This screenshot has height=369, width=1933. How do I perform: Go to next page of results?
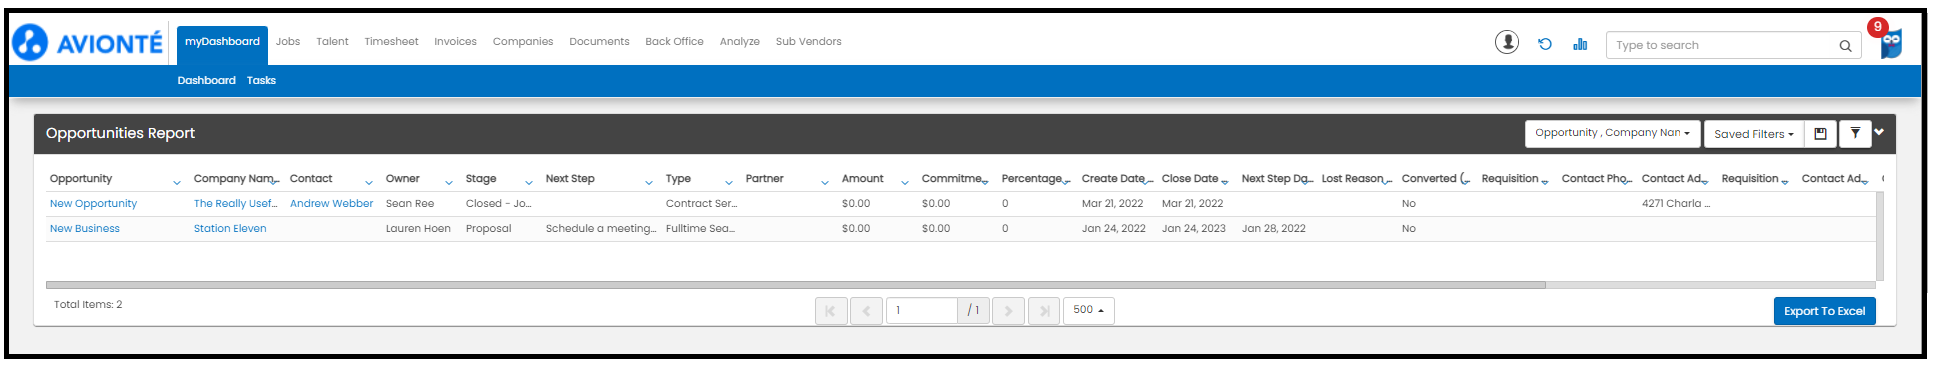click(x=1008, y=311)
